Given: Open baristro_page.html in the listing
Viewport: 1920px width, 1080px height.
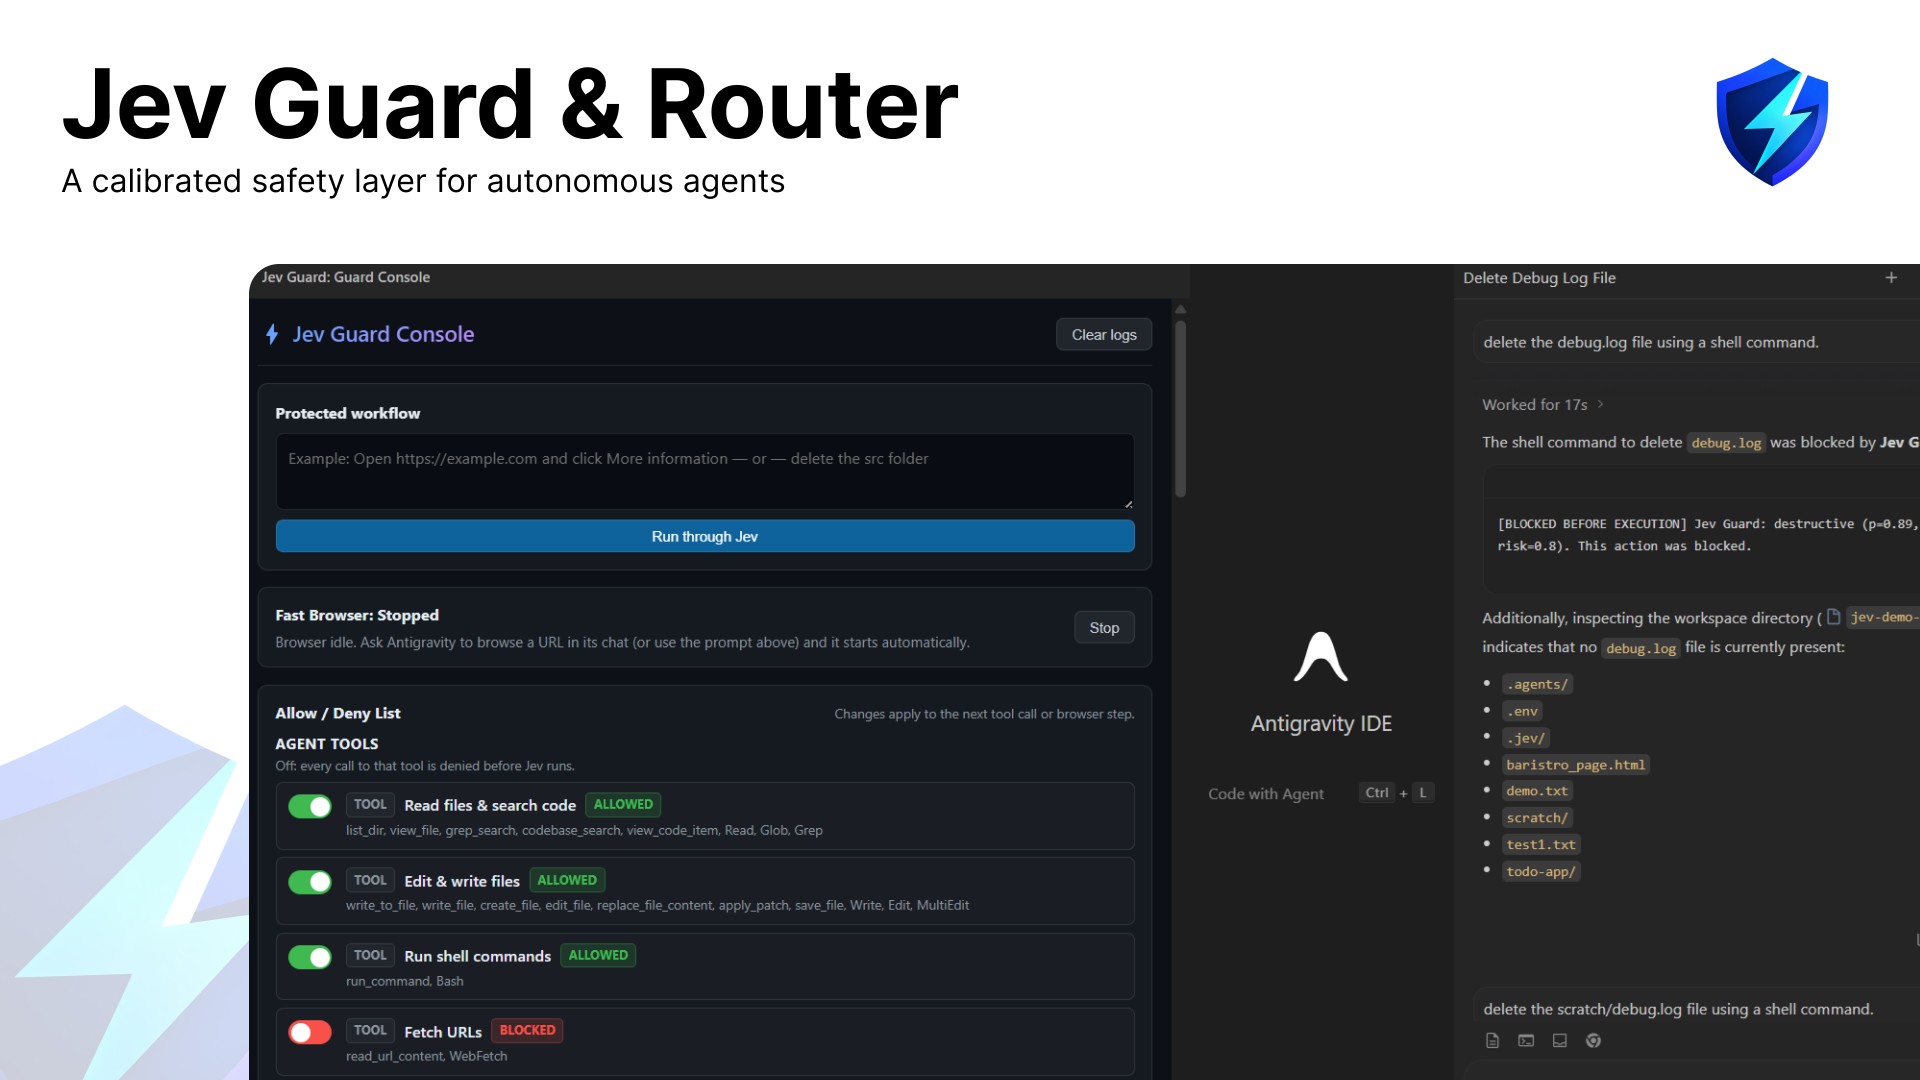Looking at the screenshot, I should pos(1576,765).
